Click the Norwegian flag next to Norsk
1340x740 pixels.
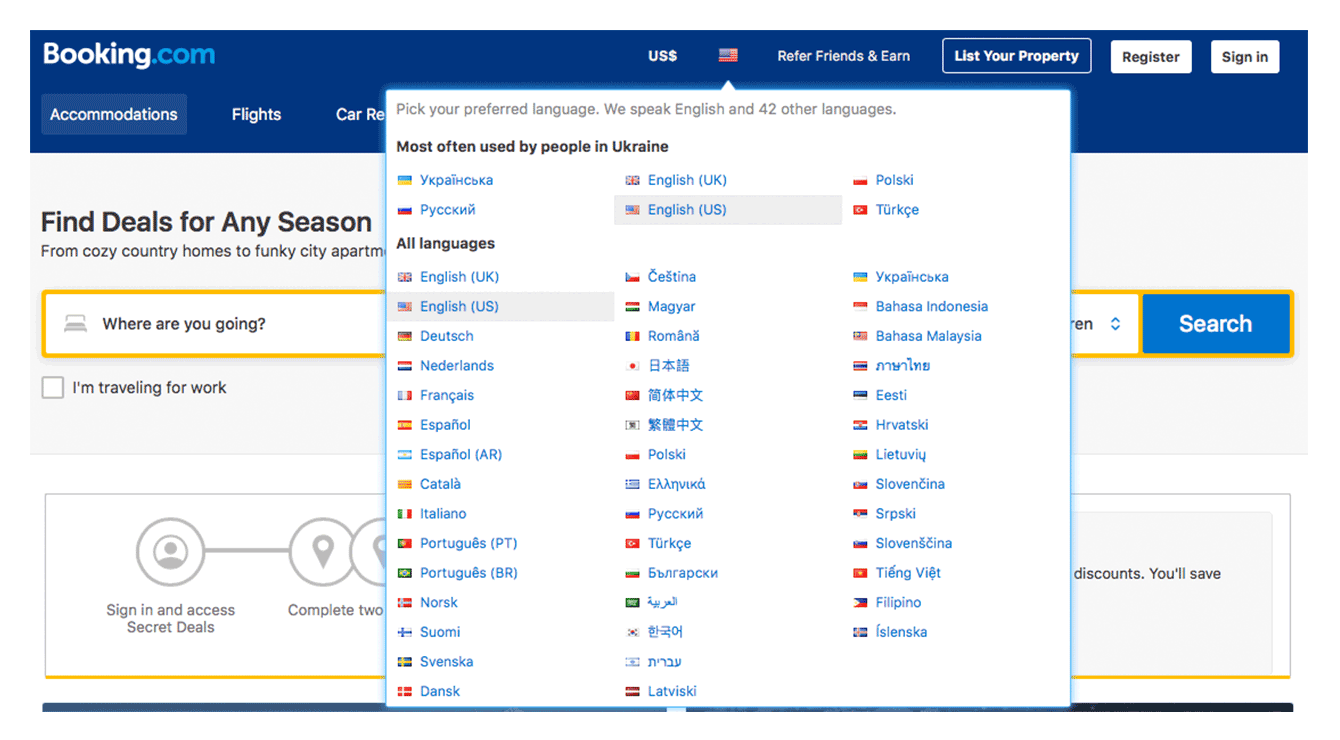[405, 603]
